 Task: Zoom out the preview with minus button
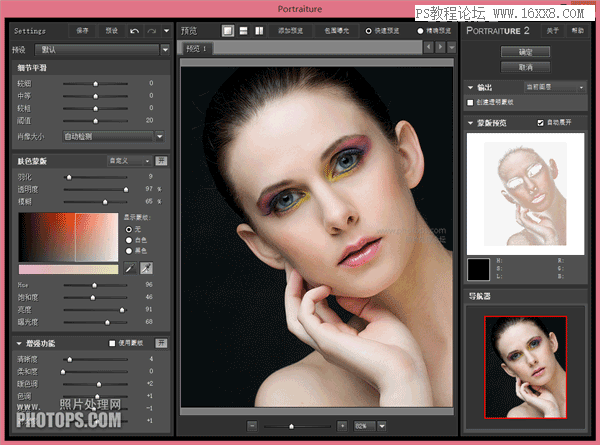(252, 425)
